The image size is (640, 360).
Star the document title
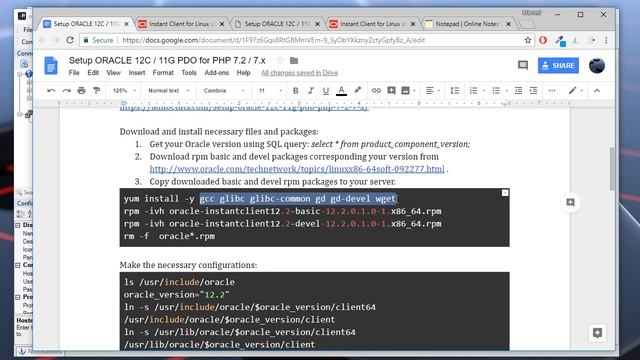pos(280,60)
